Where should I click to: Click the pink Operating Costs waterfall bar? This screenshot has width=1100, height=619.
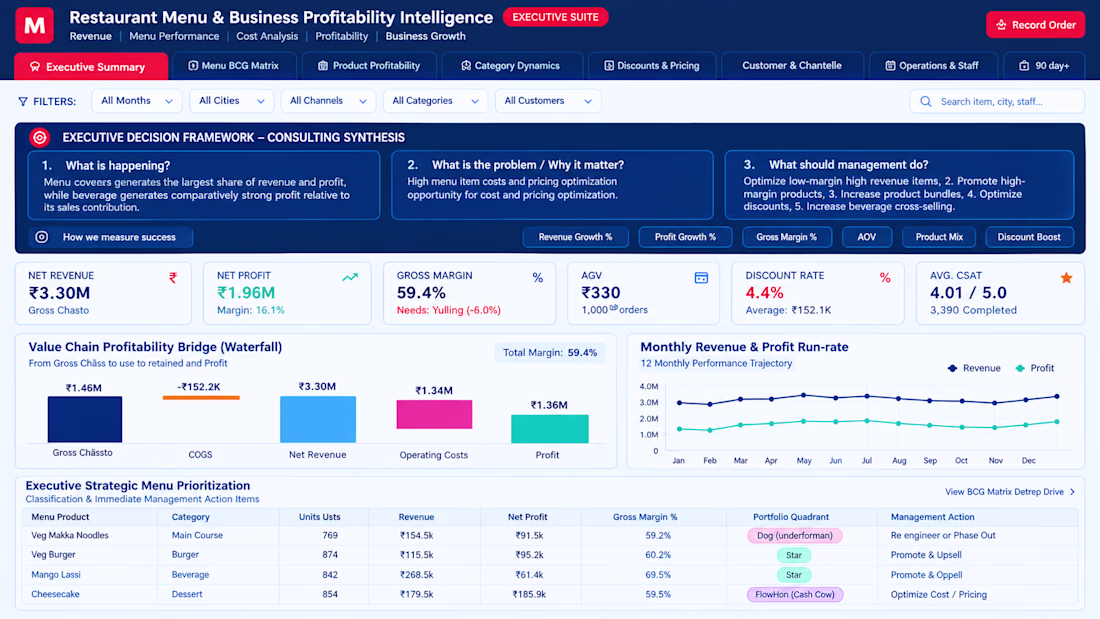click(434, 415)
